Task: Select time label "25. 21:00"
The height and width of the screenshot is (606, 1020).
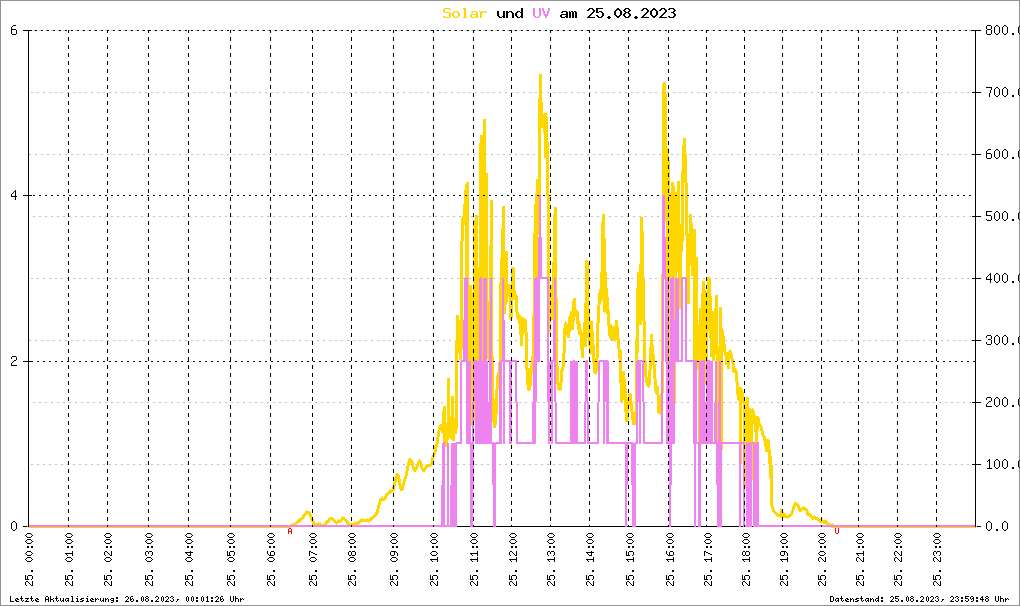Action: [x=860, y=560]
